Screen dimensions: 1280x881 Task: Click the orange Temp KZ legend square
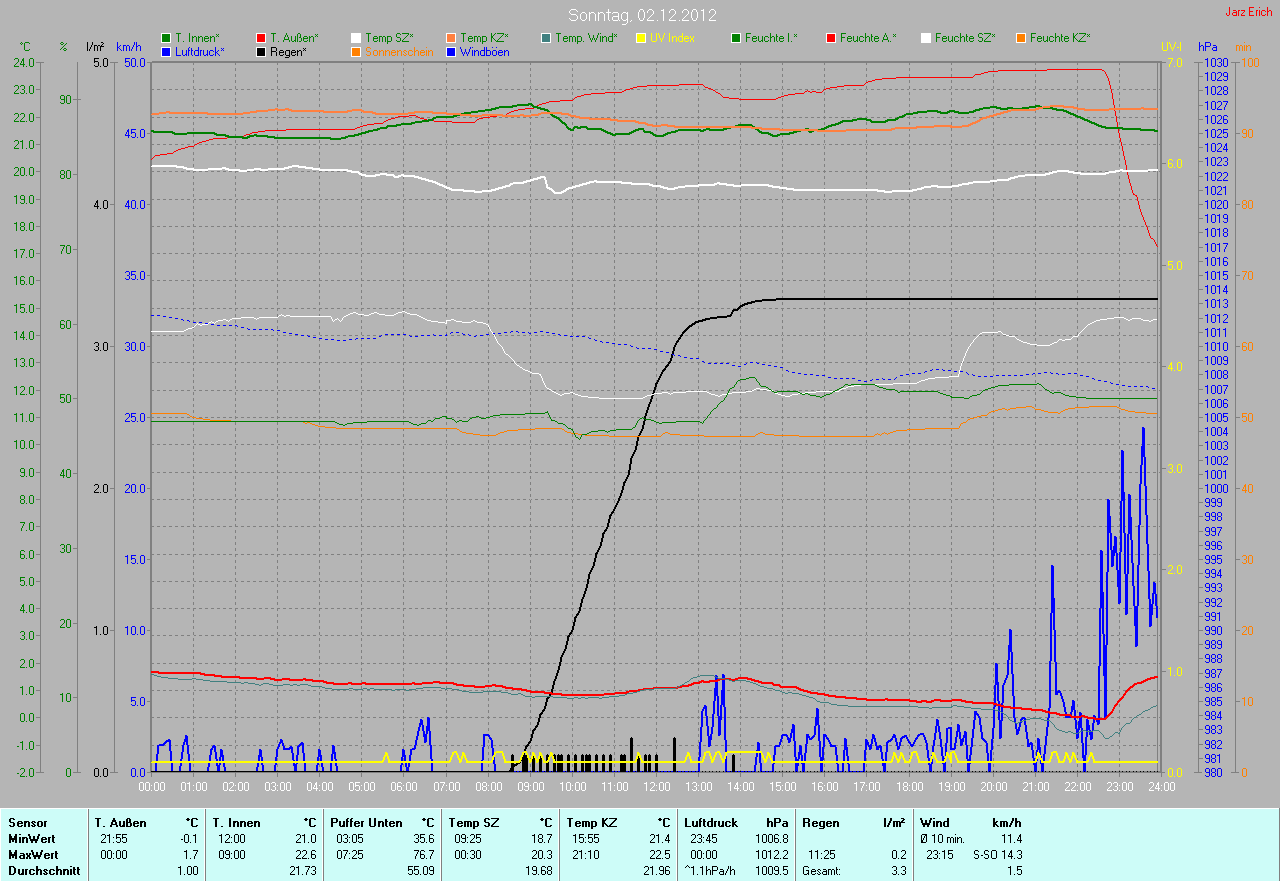click(x=451, y=38)
